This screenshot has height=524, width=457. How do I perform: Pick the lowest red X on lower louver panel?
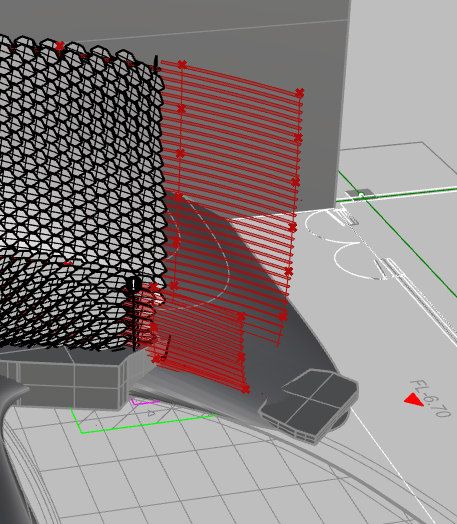246,389
